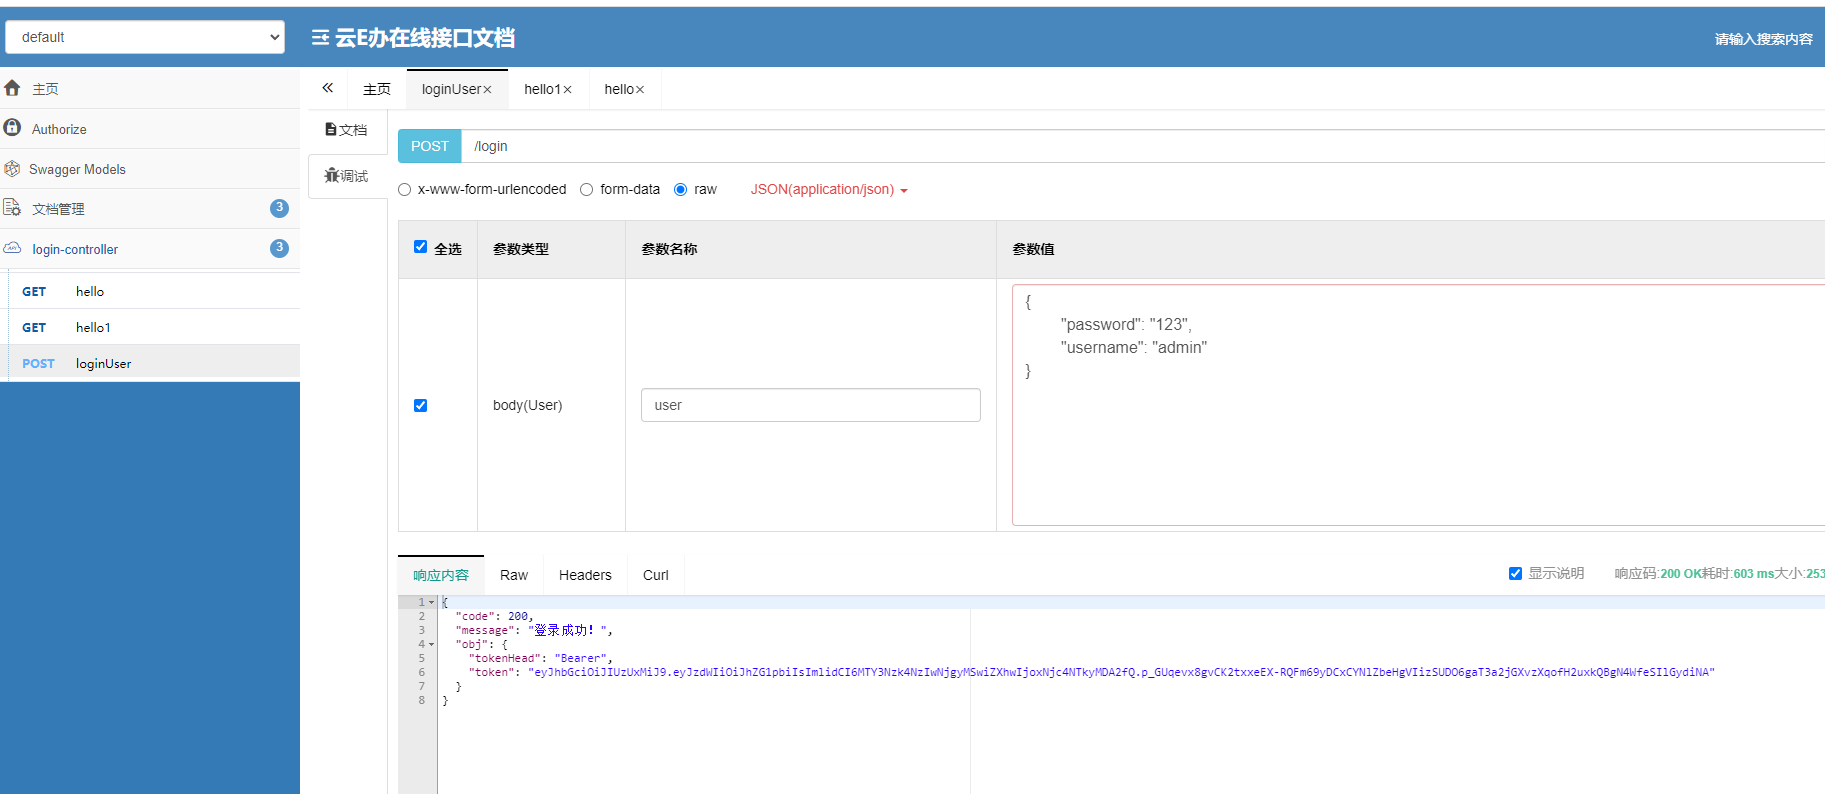
Task: Close the loginUser tab
Action: [488, 90]
